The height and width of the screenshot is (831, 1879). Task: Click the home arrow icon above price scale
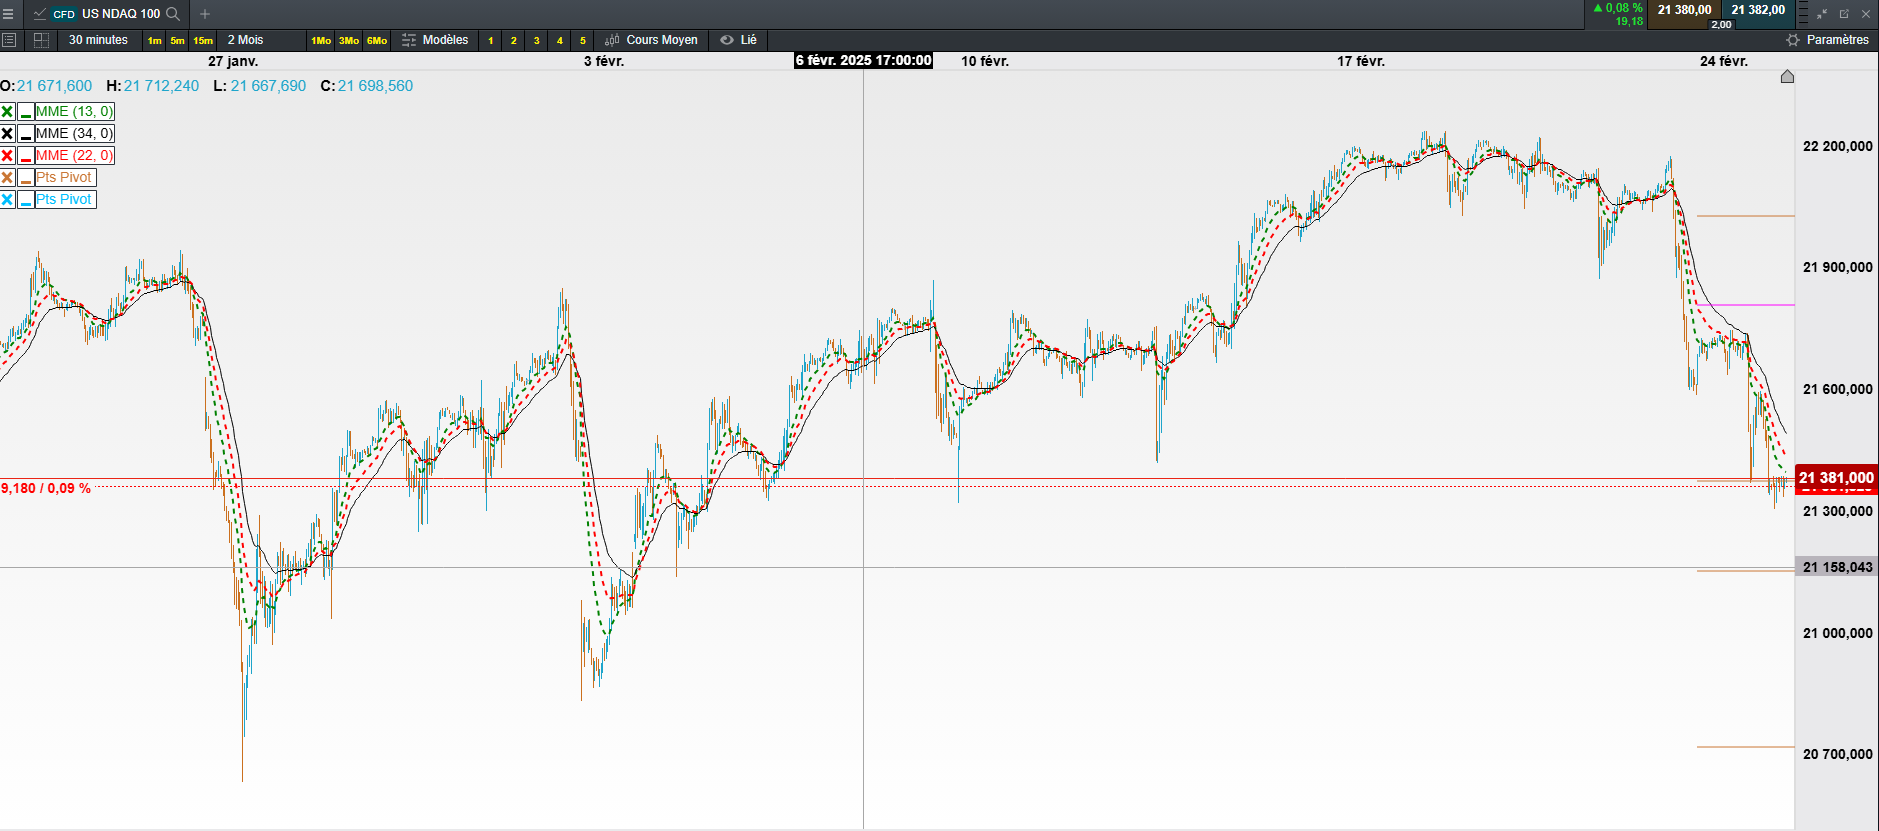click(1787, 76)
